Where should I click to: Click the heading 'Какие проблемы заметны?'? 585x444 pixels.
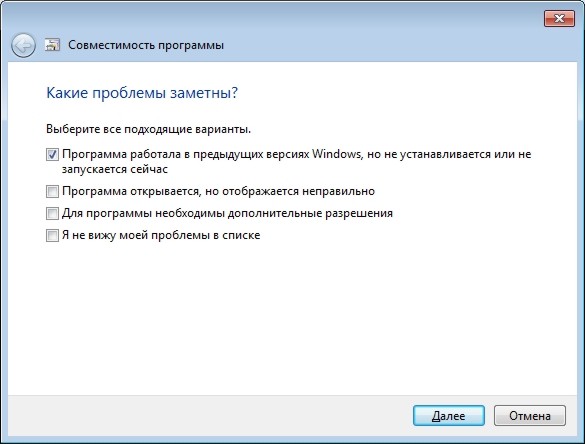point(142,93)
